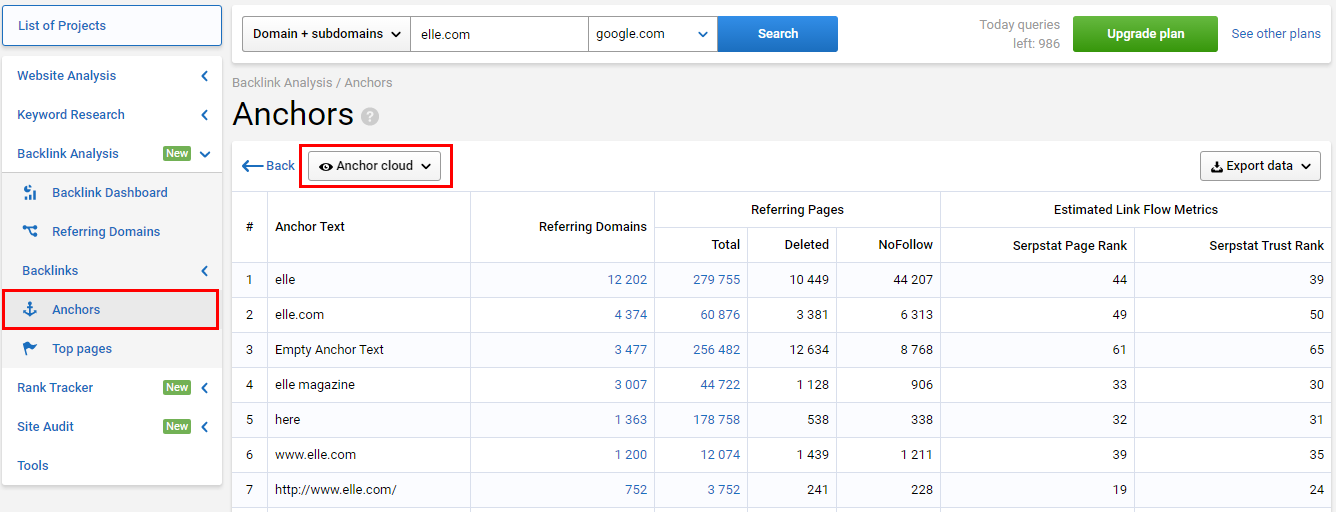The height and width of the screenshot is (512, 1336).
Task: Click referring domains value 3 007
Action: [x=631, y=385]
